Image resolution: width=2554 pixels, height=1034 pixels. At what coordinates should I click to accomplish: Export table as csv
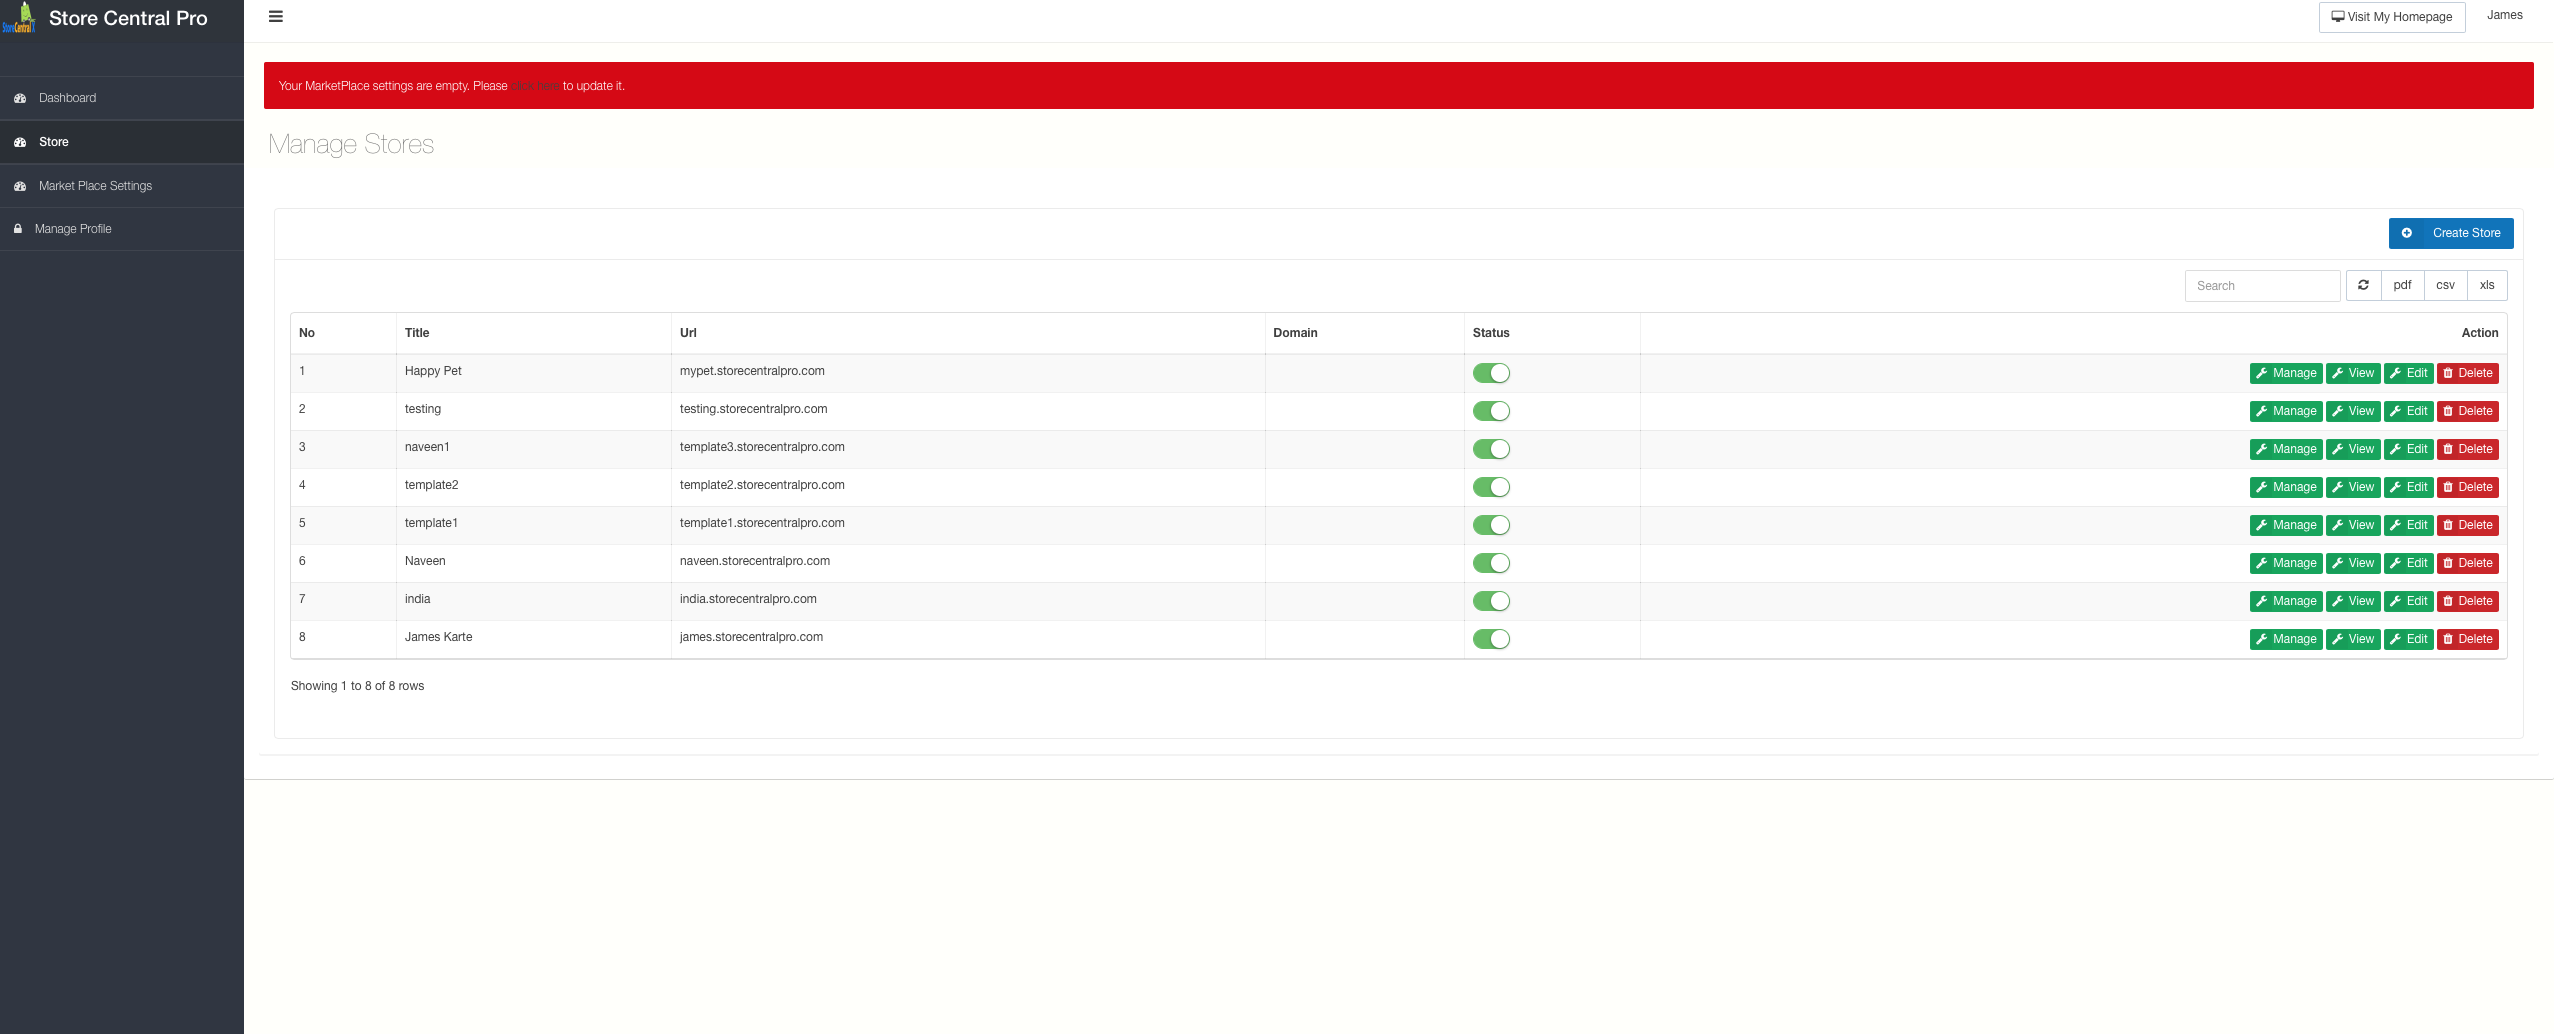coord(2445,285)
